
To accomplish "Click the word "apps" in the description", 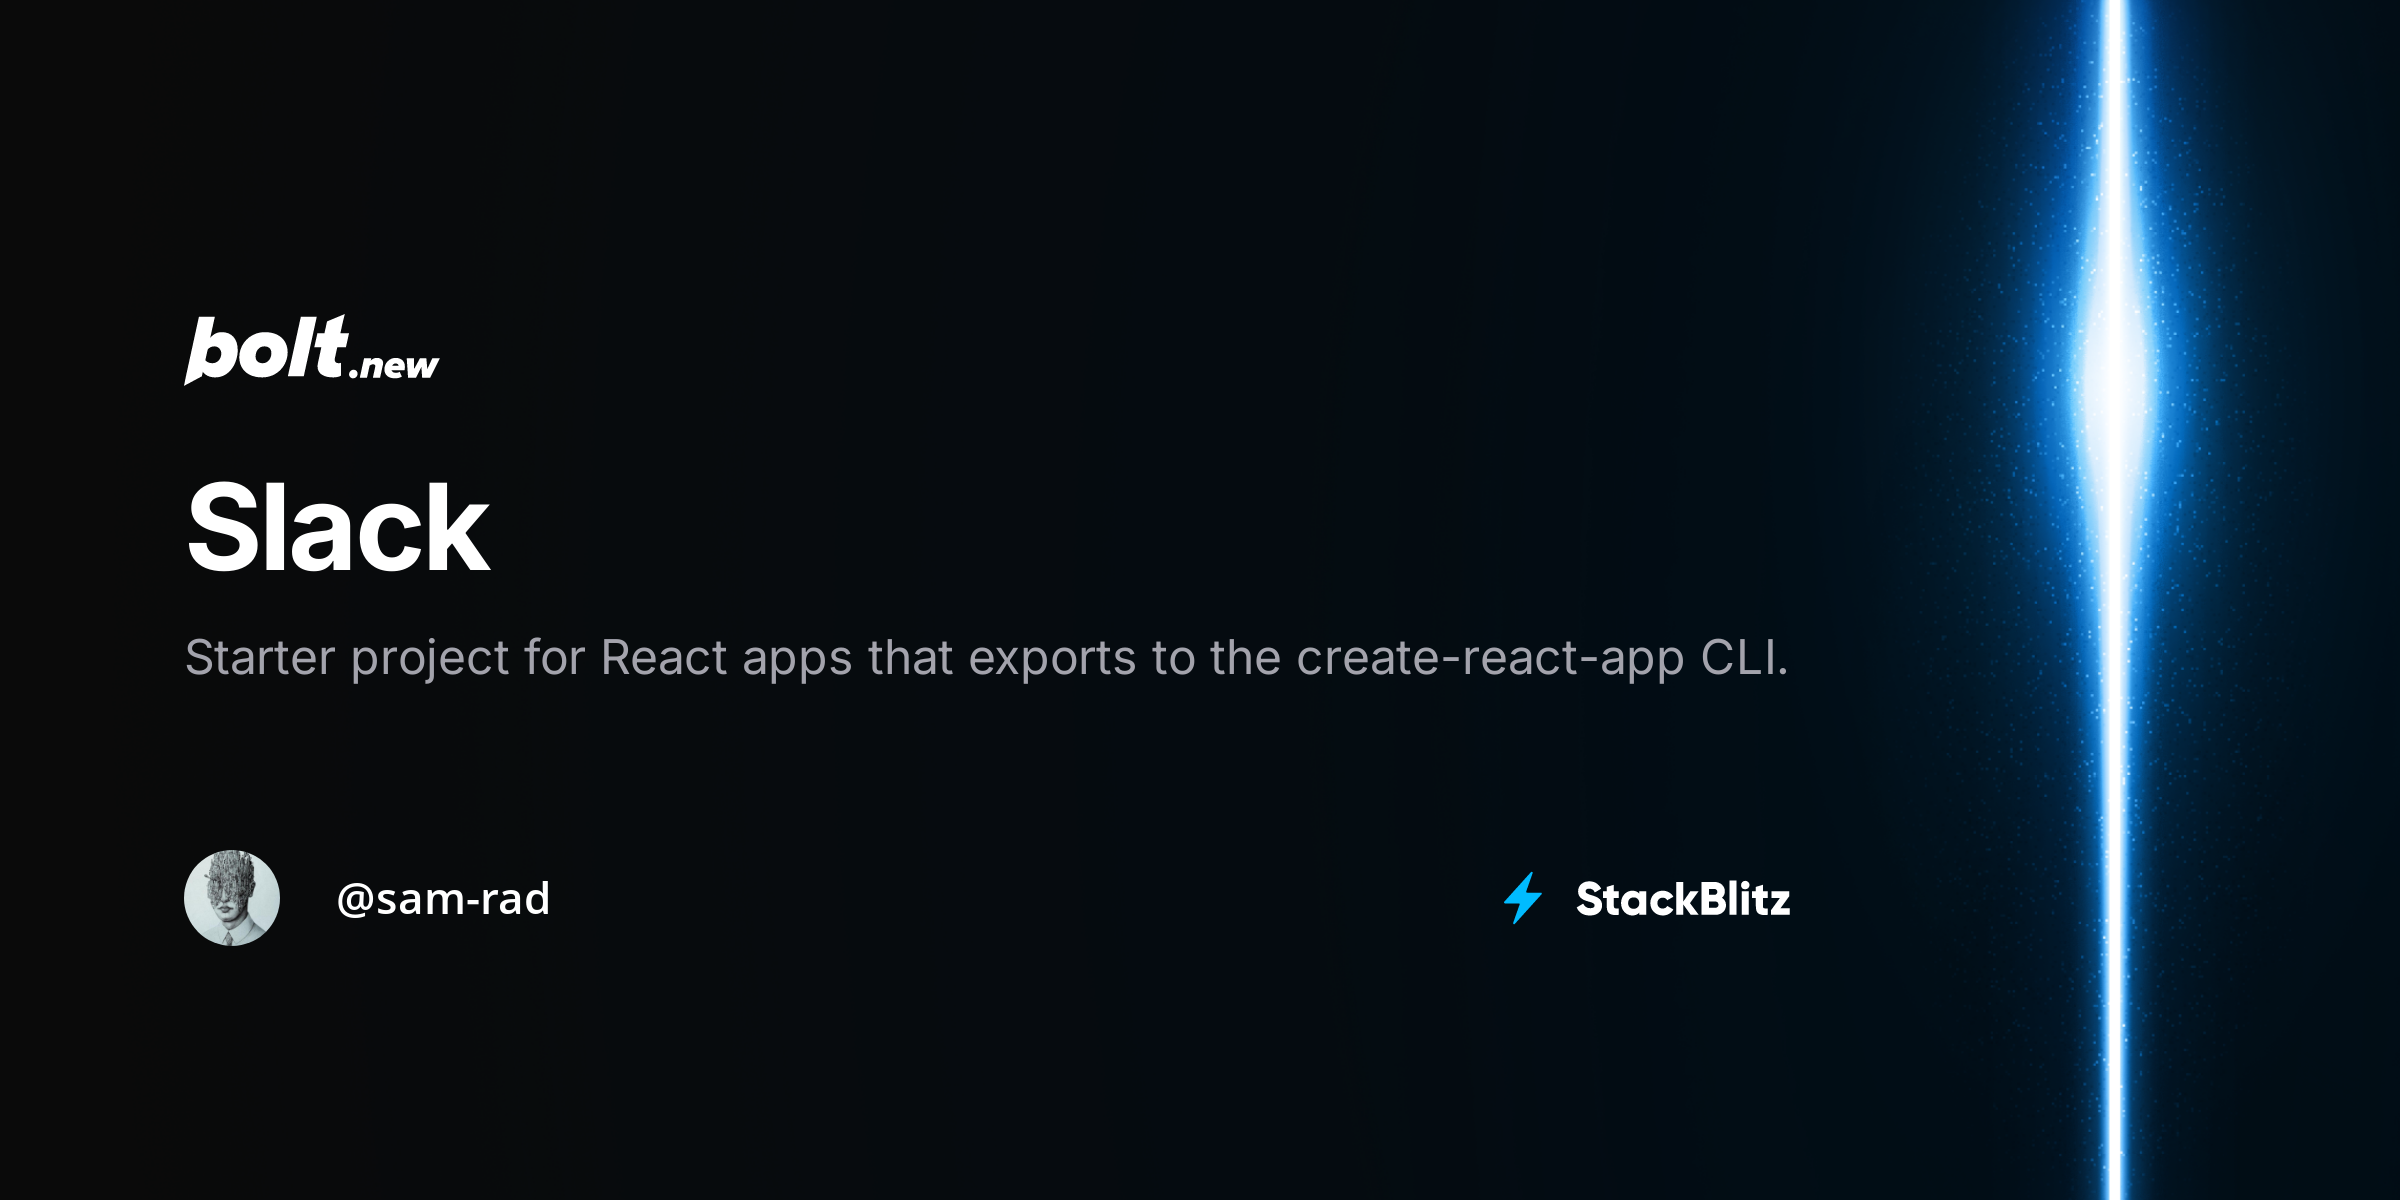I will [797, 660].
